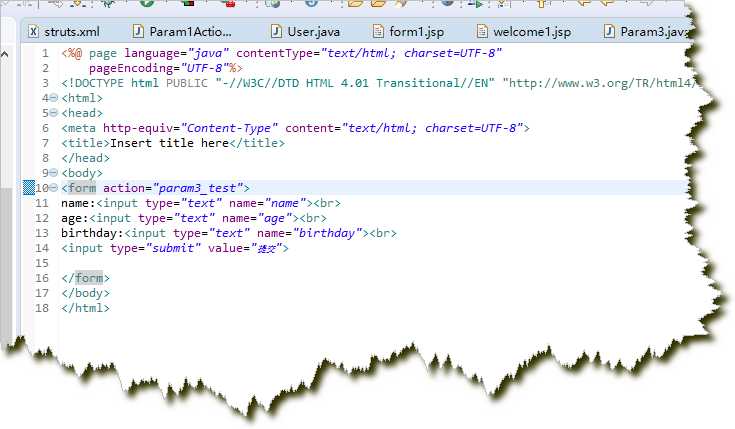
Task: Click name="name" attribute on line 11
Action: click(268, 203)
